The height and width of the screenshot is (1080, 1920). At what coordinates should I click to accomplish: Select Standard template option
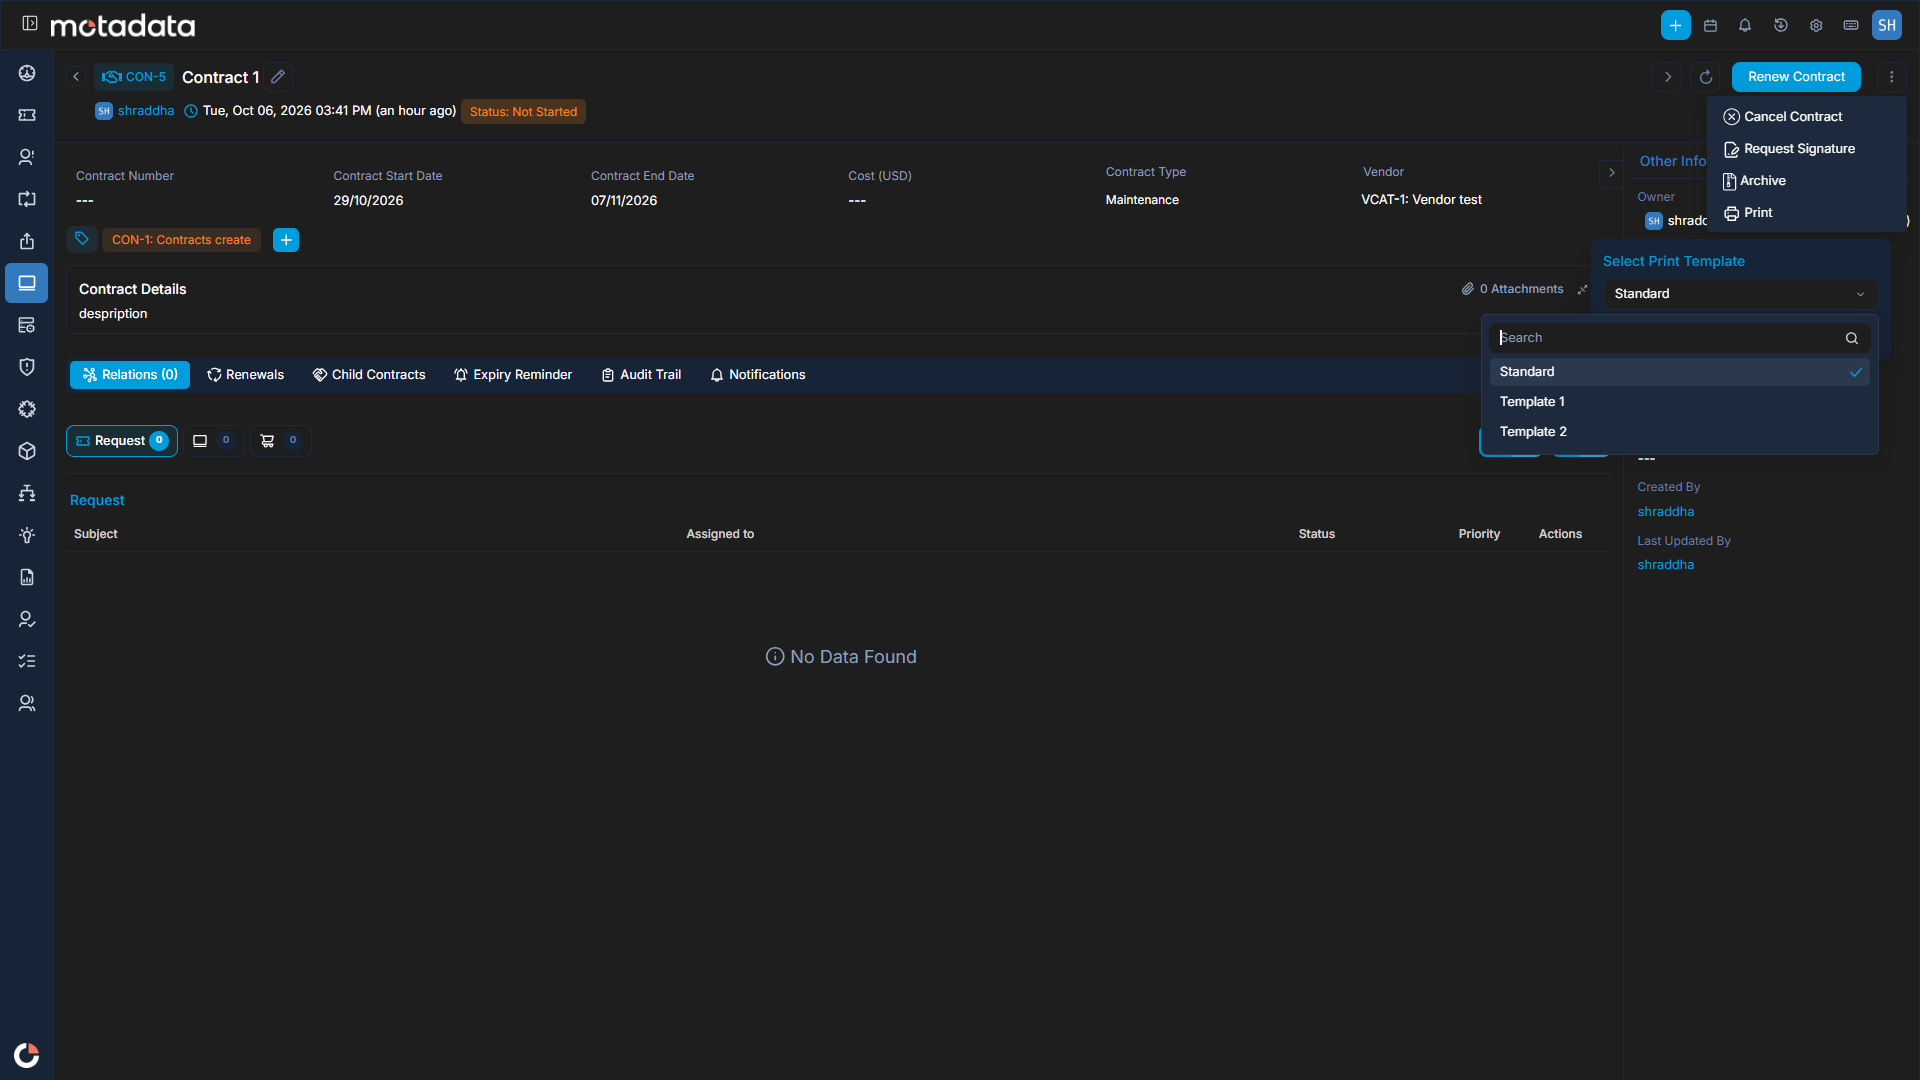point(1679,372)
